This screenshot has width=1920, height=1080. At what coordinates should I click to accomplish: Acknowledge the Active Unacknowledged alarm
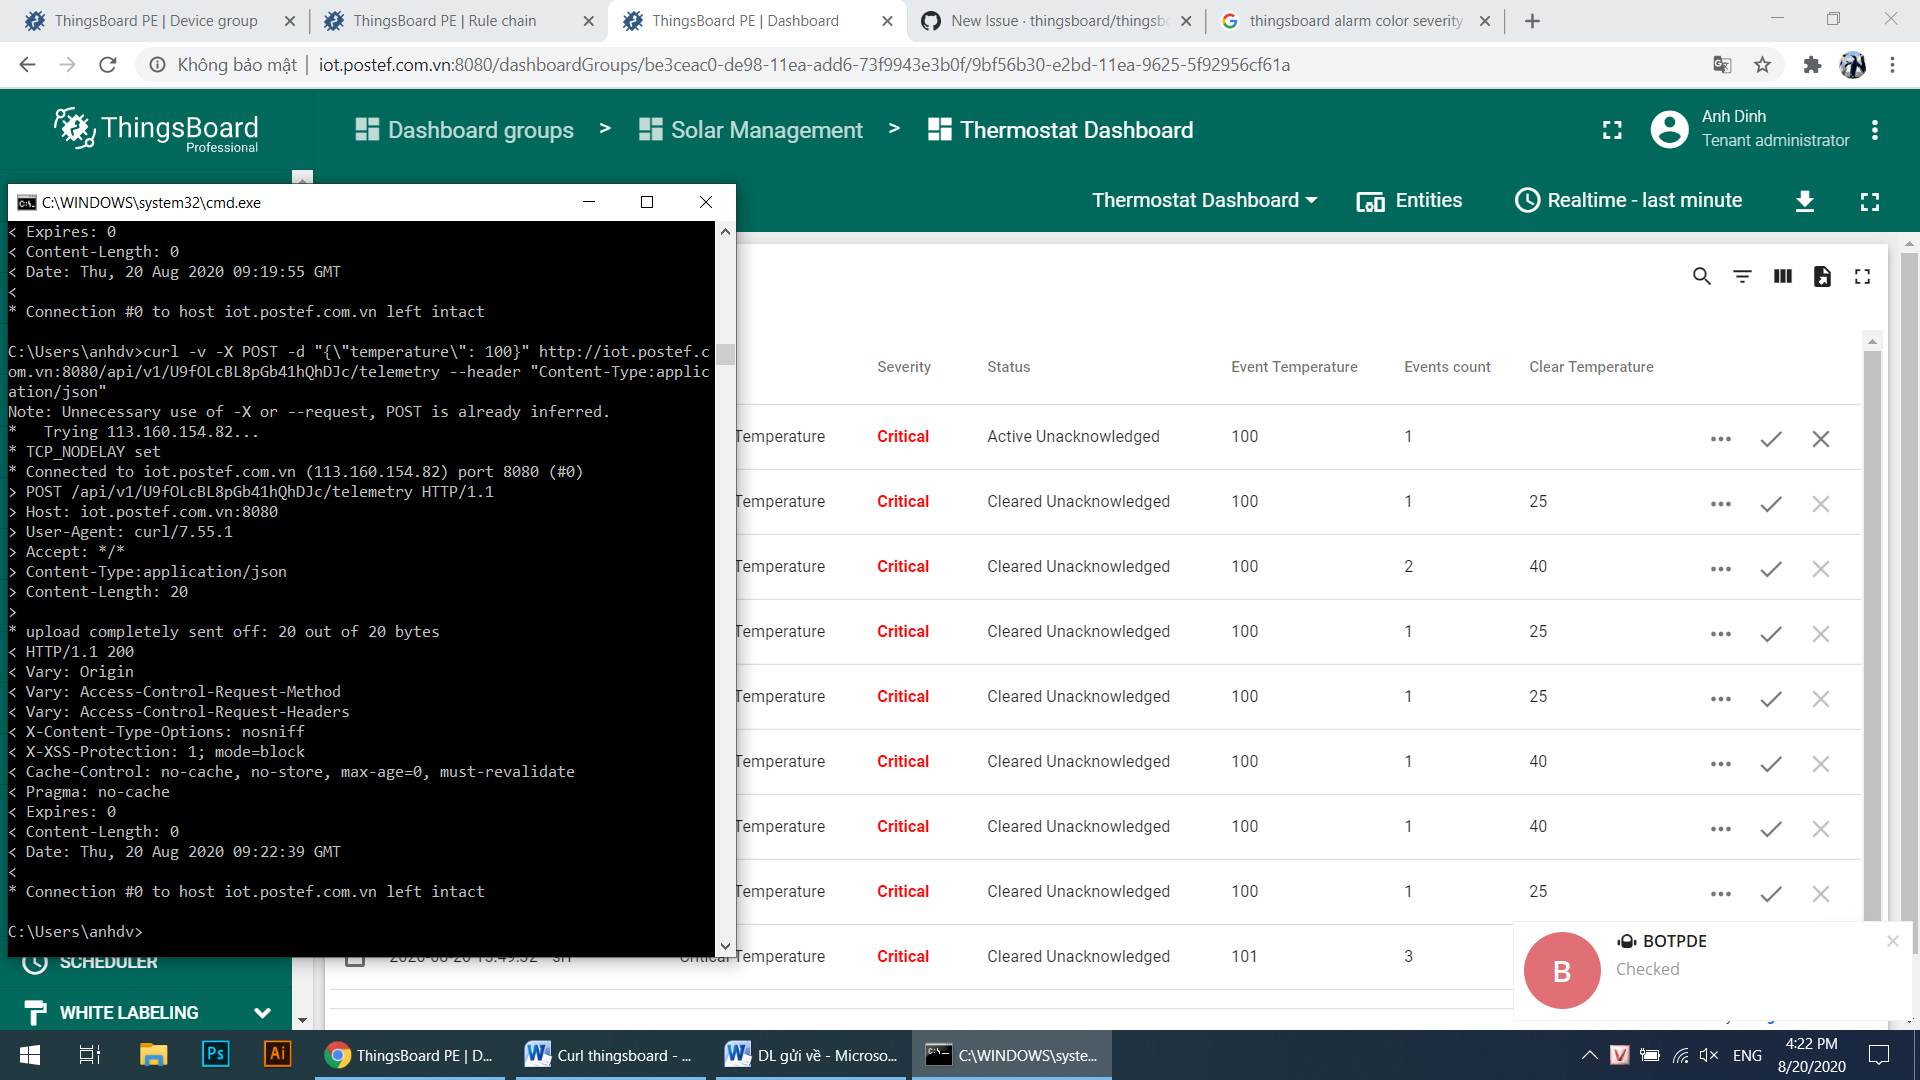pos(1770,439)
